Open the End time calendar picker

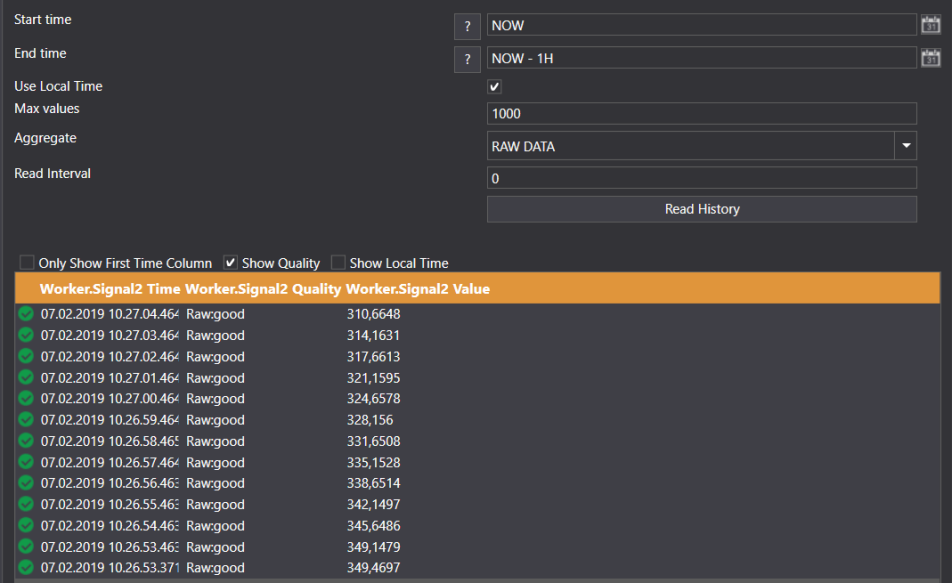pos(930,59)
